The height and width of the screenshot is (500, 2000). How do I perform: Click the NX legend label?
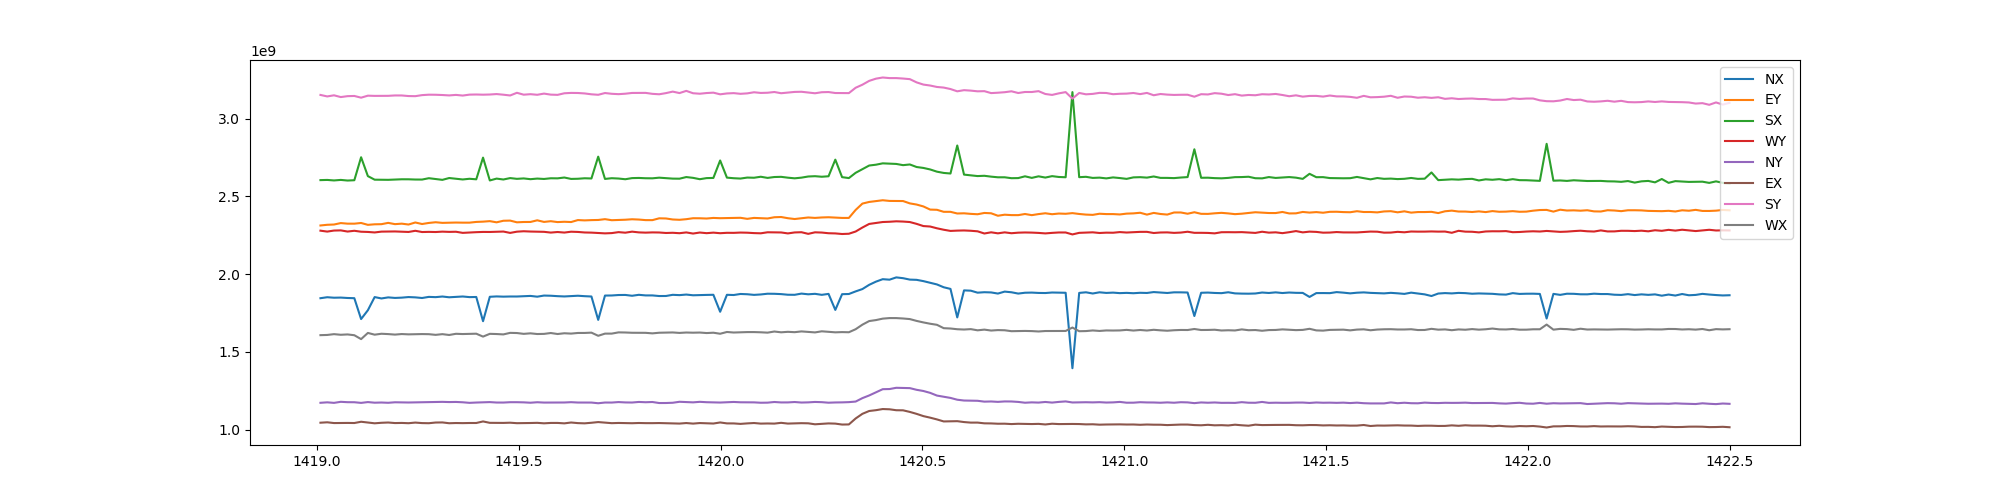tap(1773, 79)
